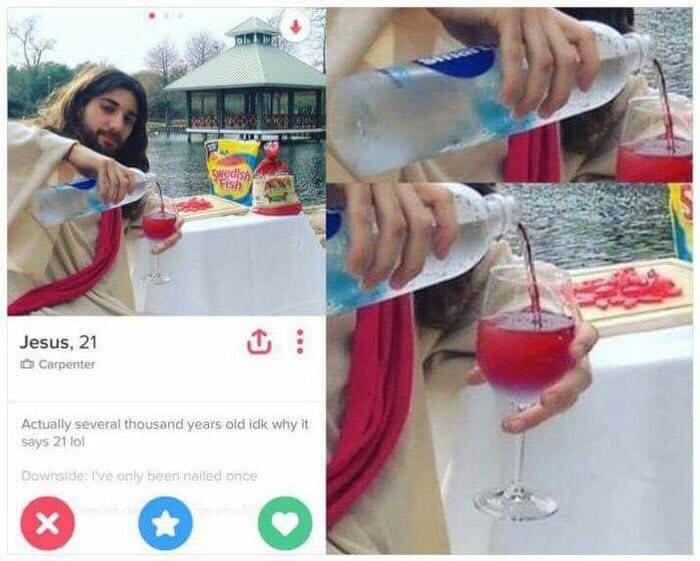Tap the blue star Super Like button
This screenshot has width=700, height=561.
(166, 523)
